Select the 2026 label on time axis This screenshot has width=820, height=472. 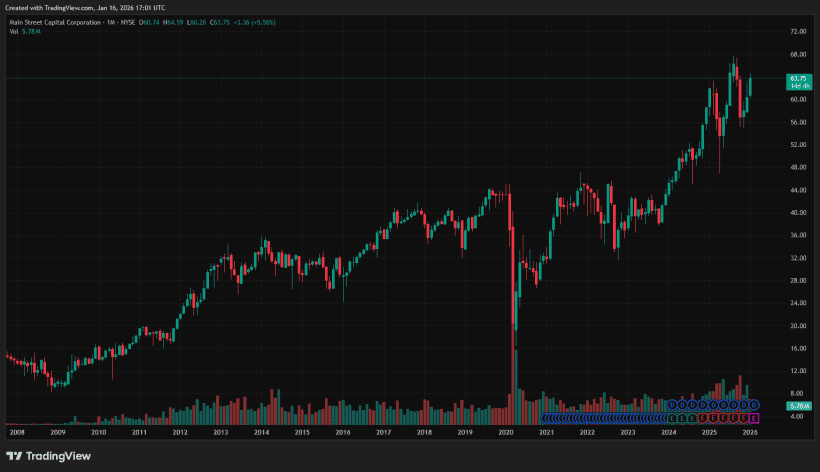coord(750,432)
